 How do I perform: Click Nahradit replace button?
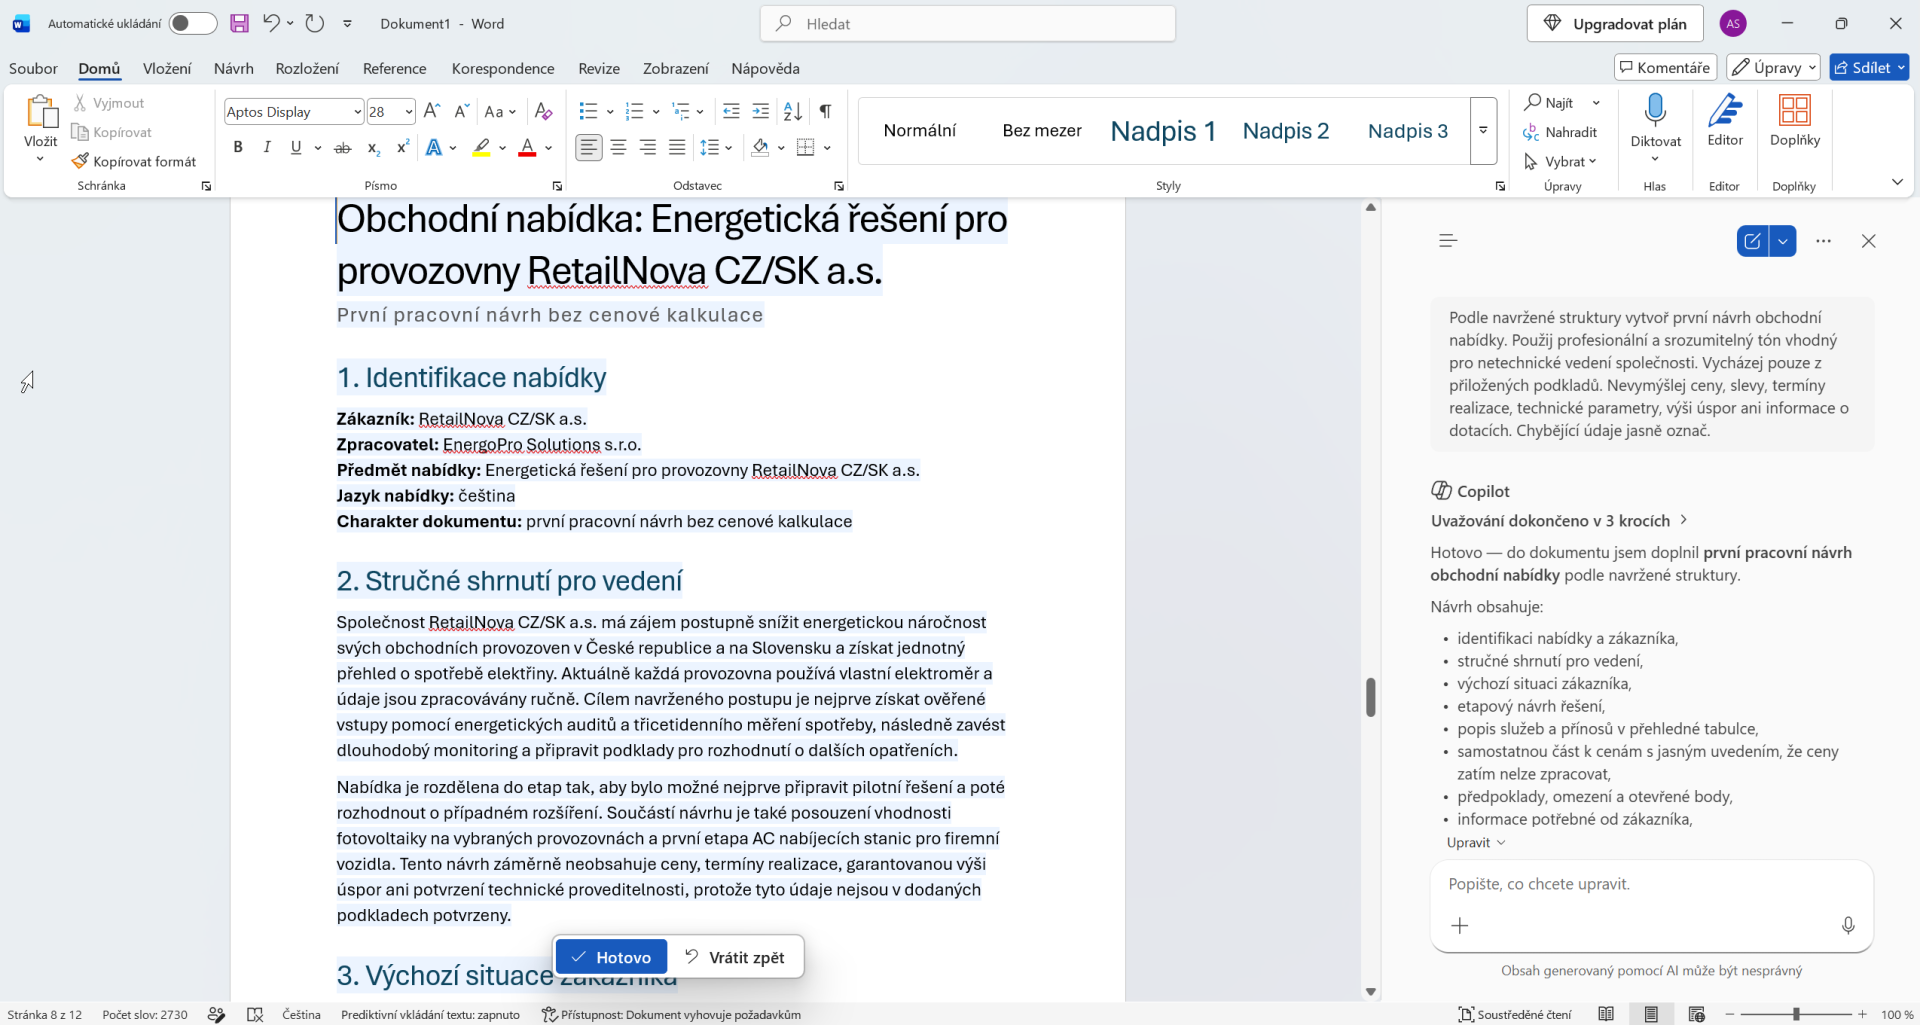pyautogui.click(x=1560, y=132)
